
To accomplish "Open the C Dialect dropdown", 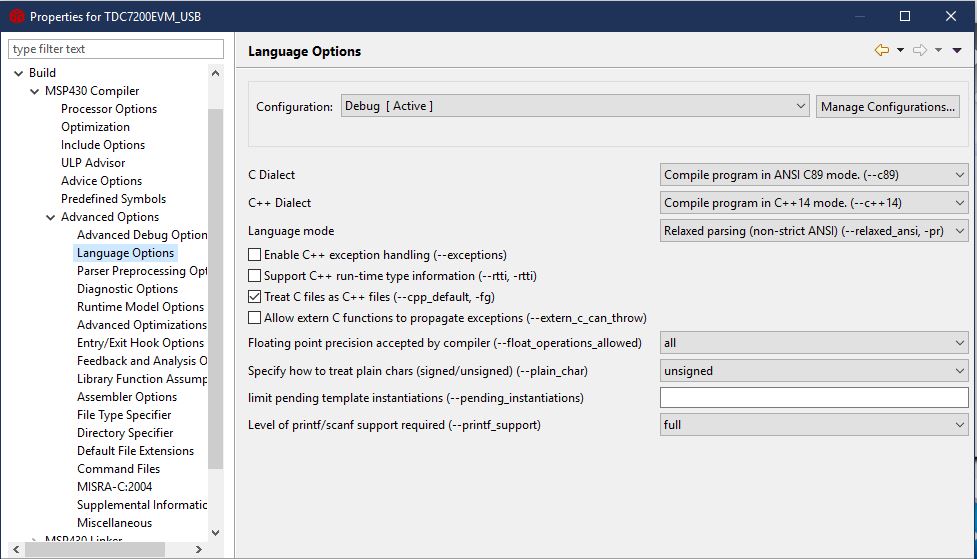I will (814, 175).
